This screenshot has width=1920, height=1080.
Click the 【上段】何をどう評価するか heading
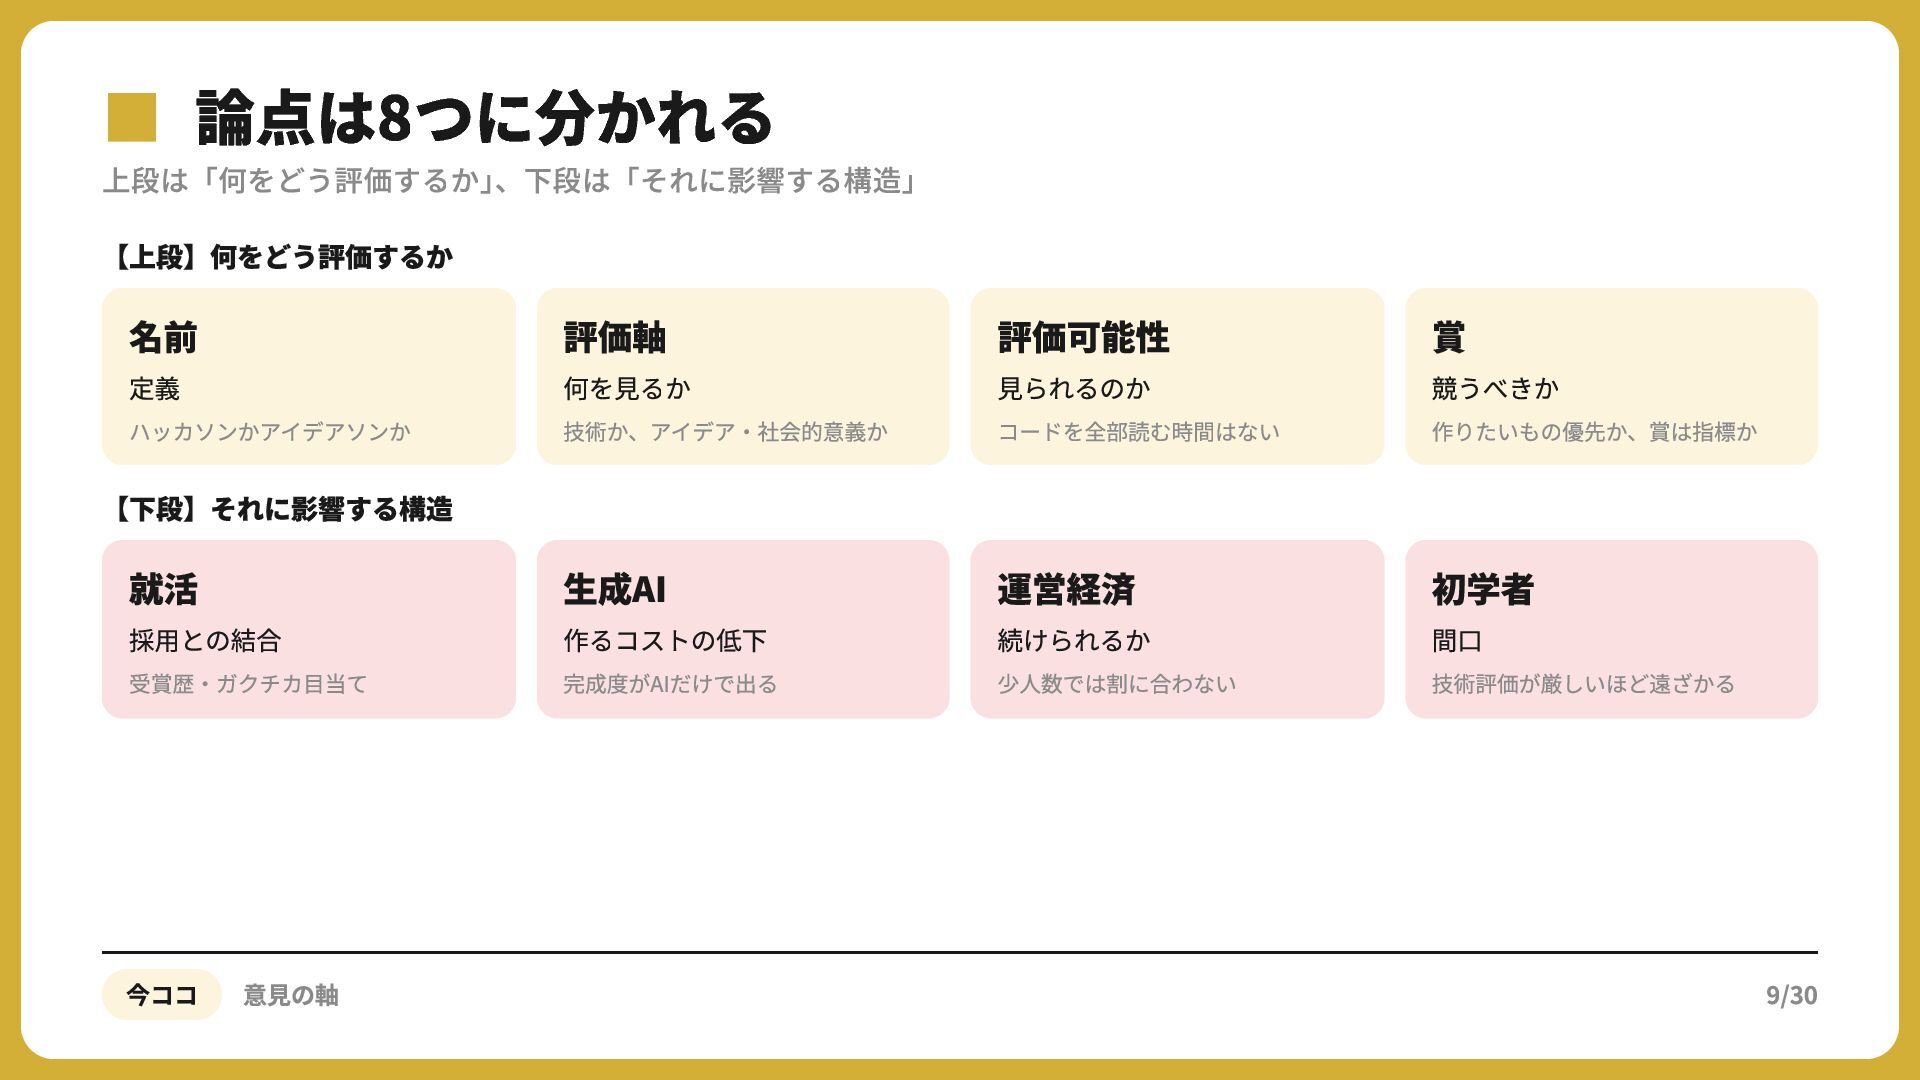pos(278,257)
